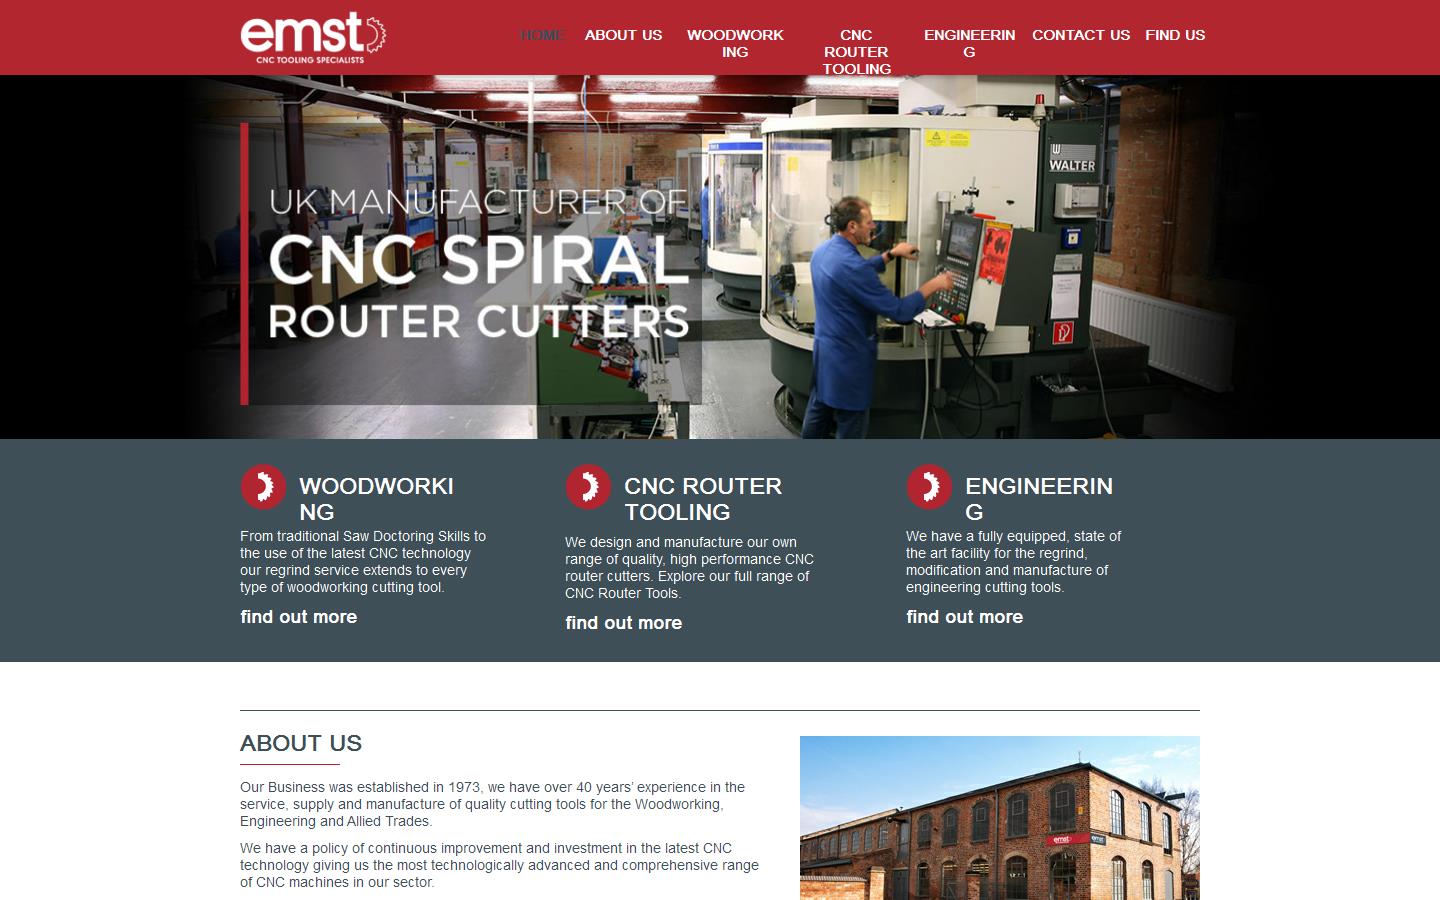
Task: Select CNC Router Tooling in the top navigation
Action: 856,52
